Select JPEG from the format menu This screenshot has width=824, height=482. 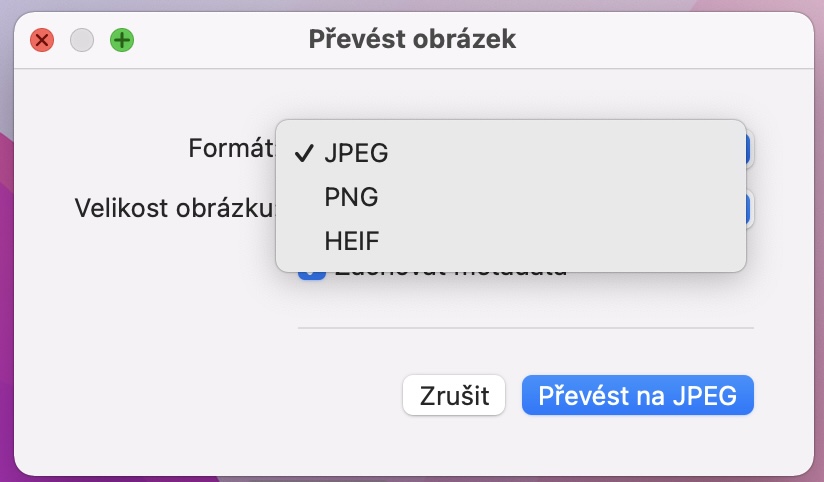(355, 153)
